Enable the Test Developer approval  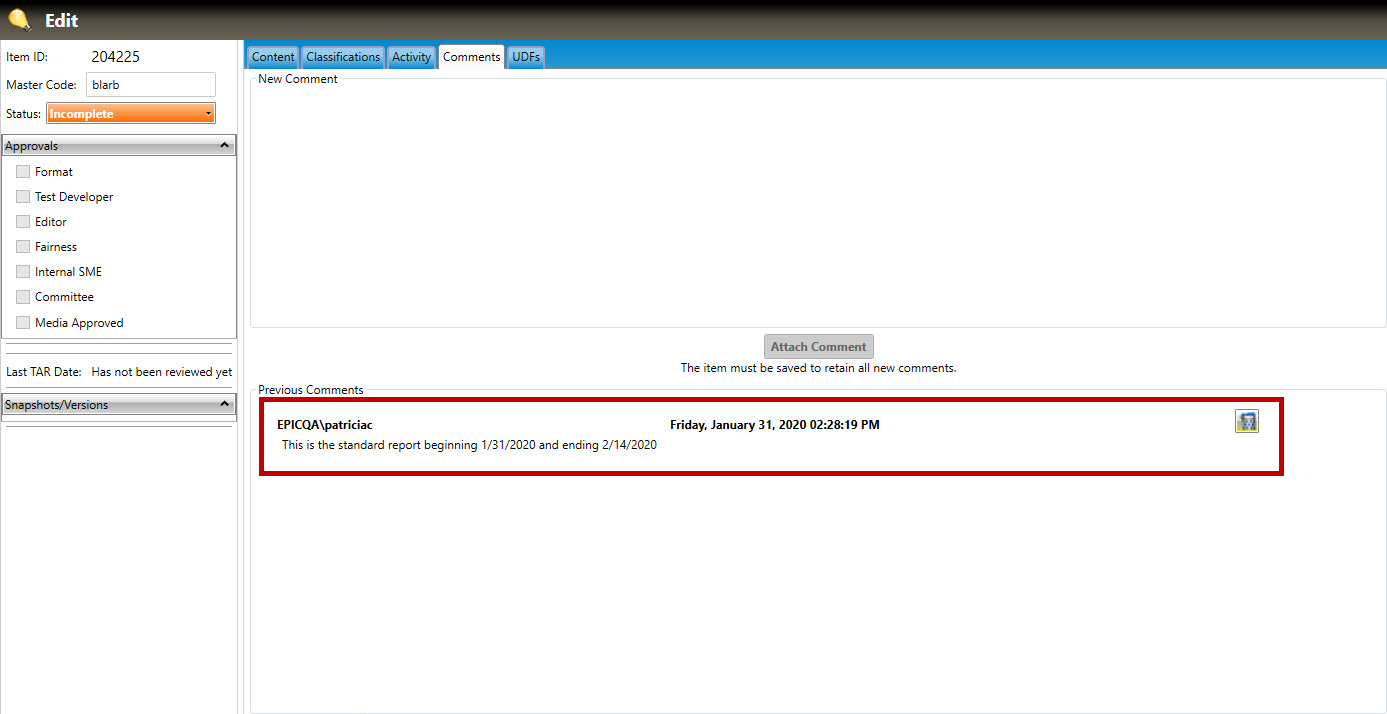pyautogui.click(x=23, y=197)
